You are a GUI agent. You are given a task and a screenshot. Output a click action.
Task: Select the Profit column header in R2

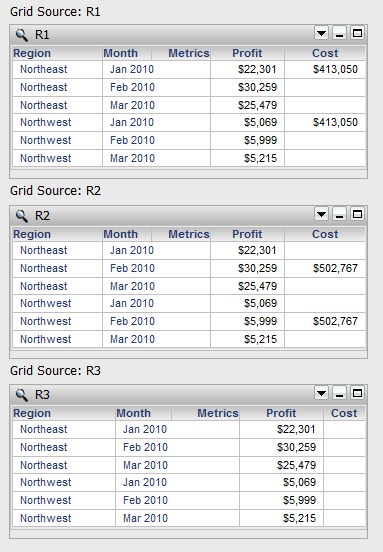[247, 234]
